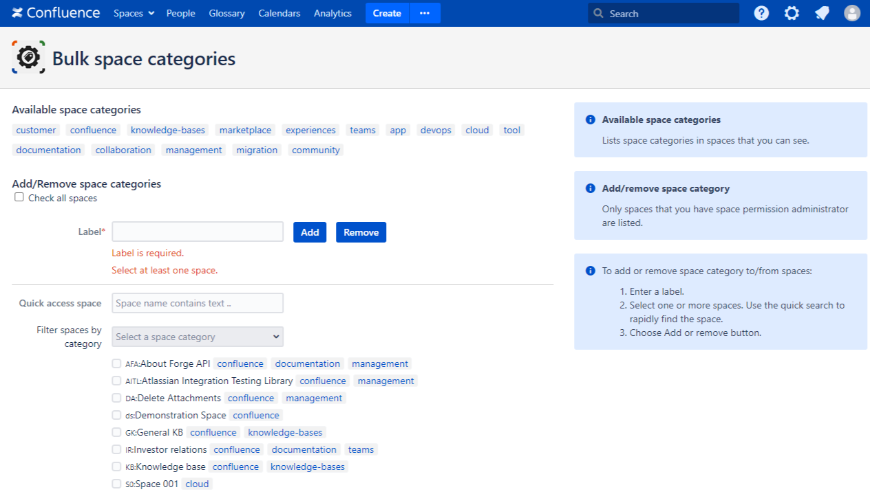Click the marketplace category tag

[x=245, y=130]
